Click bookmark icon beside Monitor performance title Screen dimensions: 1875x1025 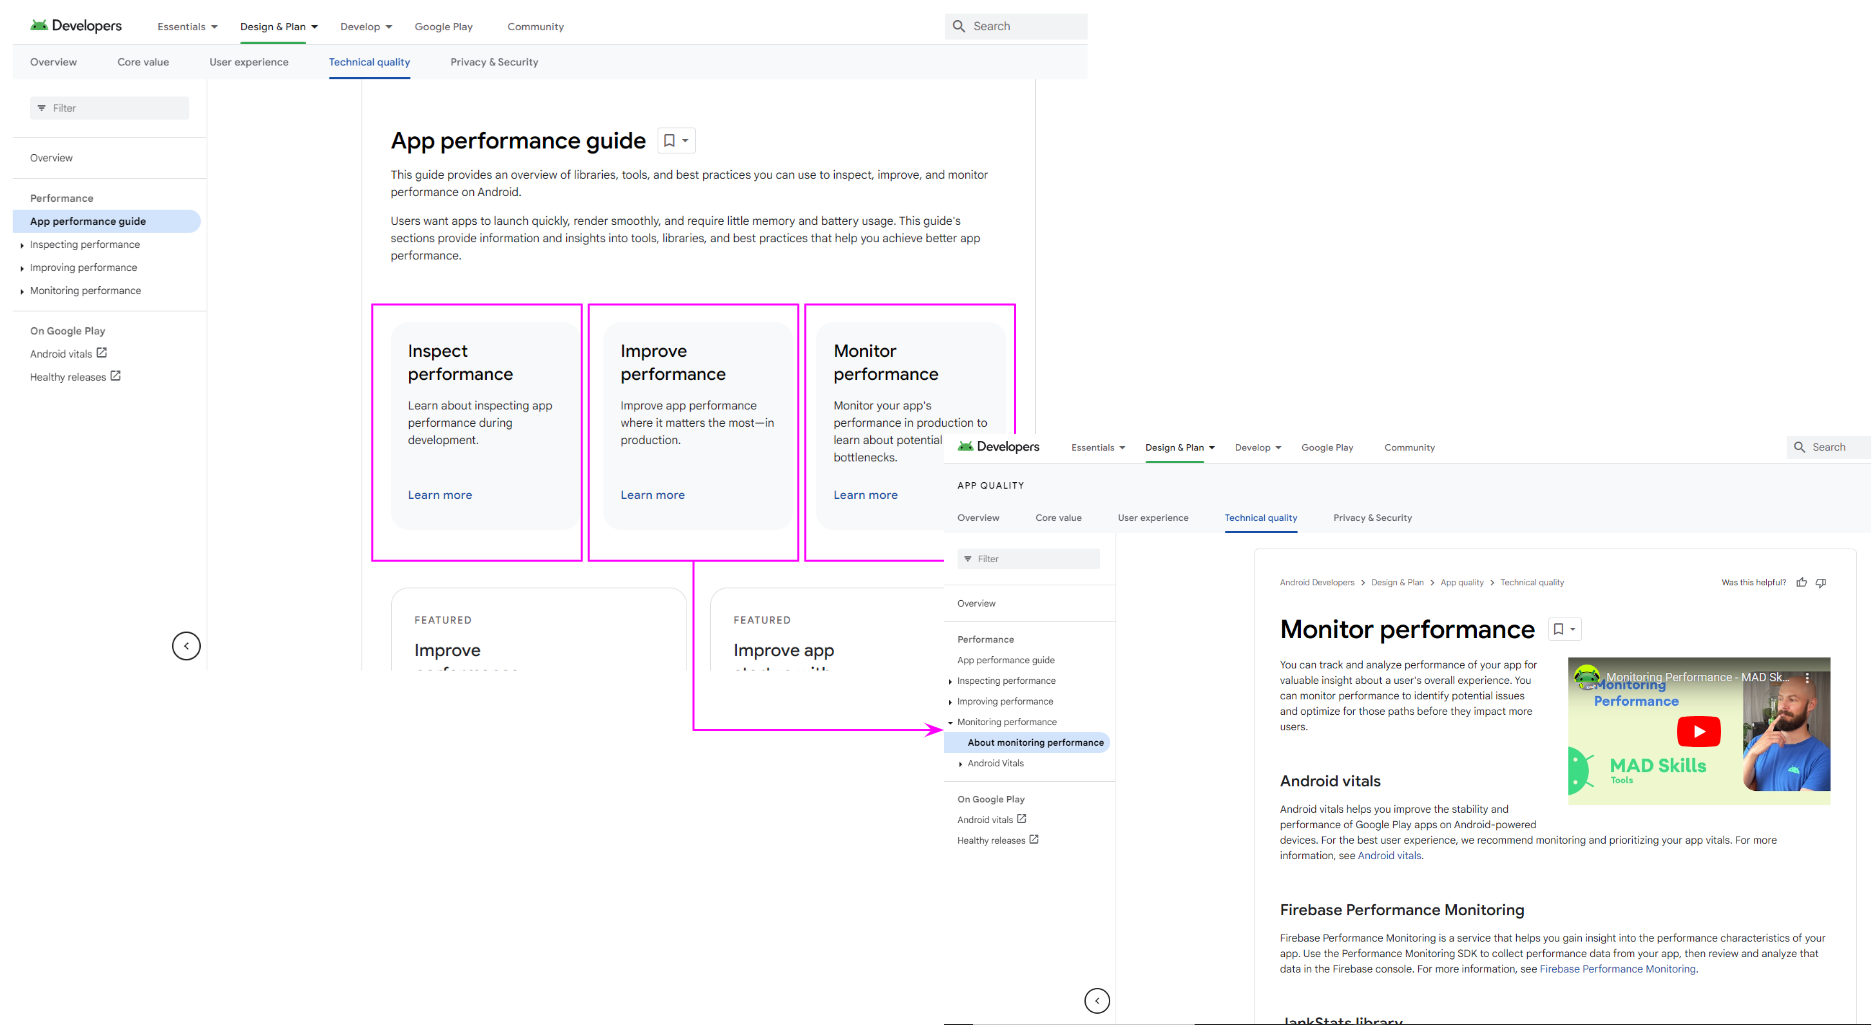pos(1558,629)
